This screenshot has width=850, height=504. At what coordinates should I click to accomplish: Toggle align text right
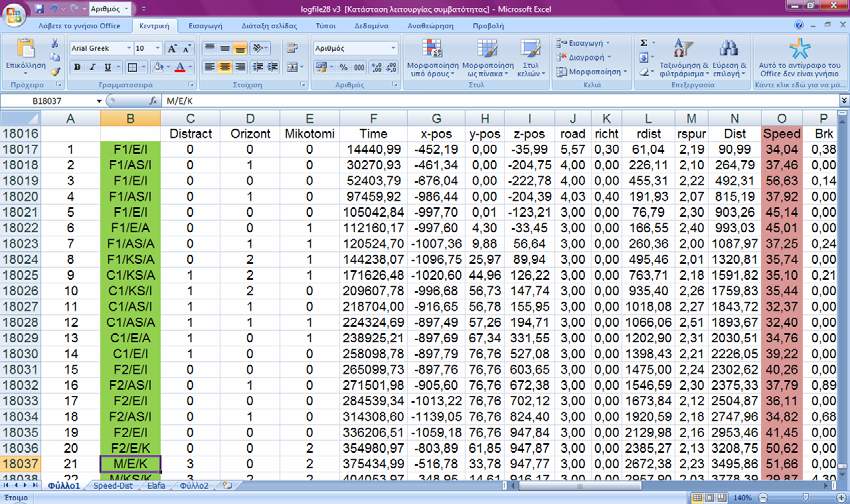click(x=240, y=67)
